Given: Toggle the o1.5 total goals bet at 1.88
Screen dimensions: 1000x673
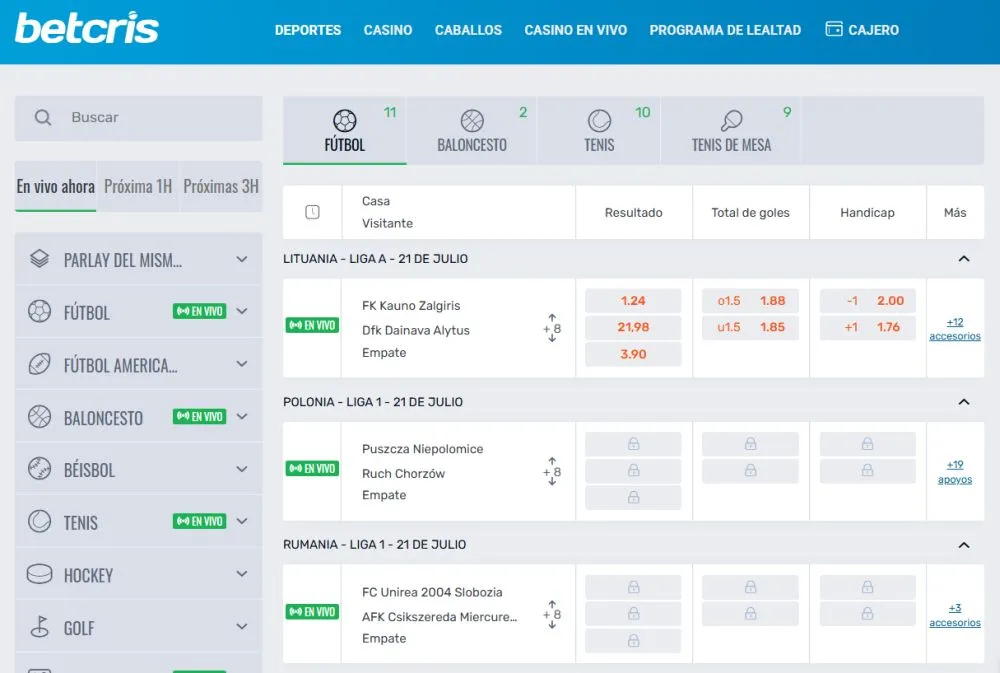Looking at the screenshot, I should pyautogui.click(x=750, y=301).
